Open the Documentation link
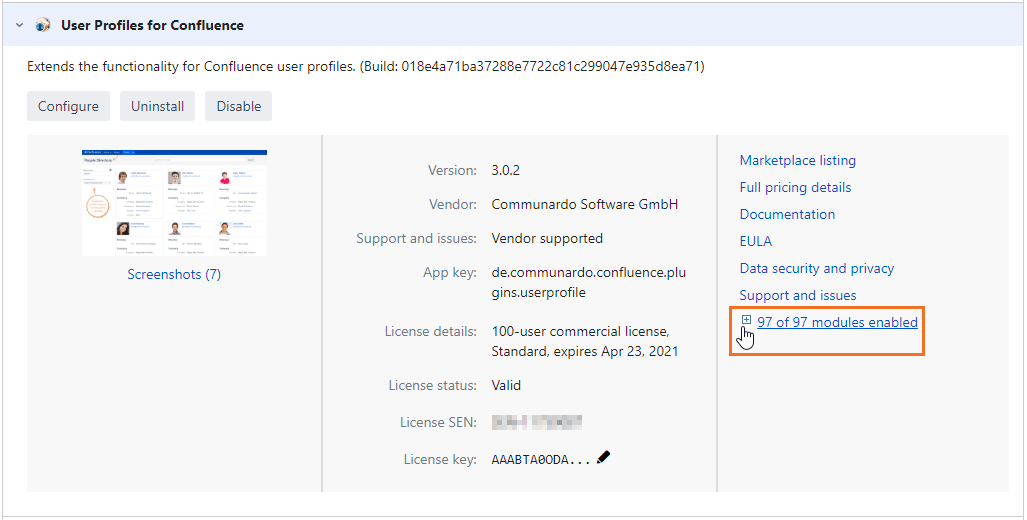Screen dimensions: 1027x520 (787, 214)
